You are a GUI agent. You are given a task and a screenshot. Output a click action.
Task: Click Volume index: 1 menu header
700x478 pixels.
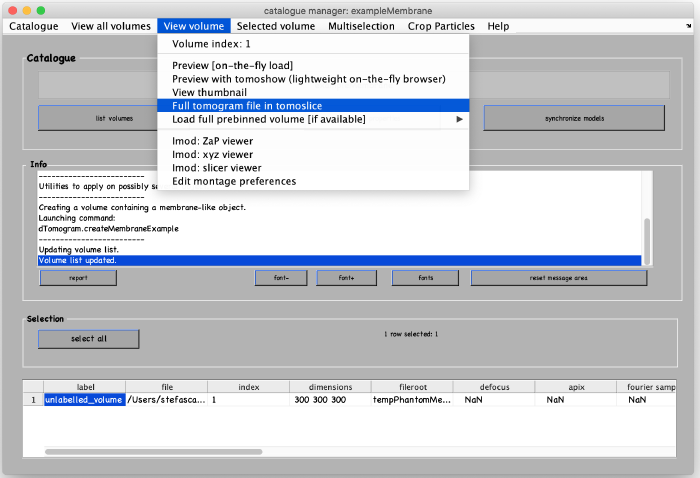point(313,44)
